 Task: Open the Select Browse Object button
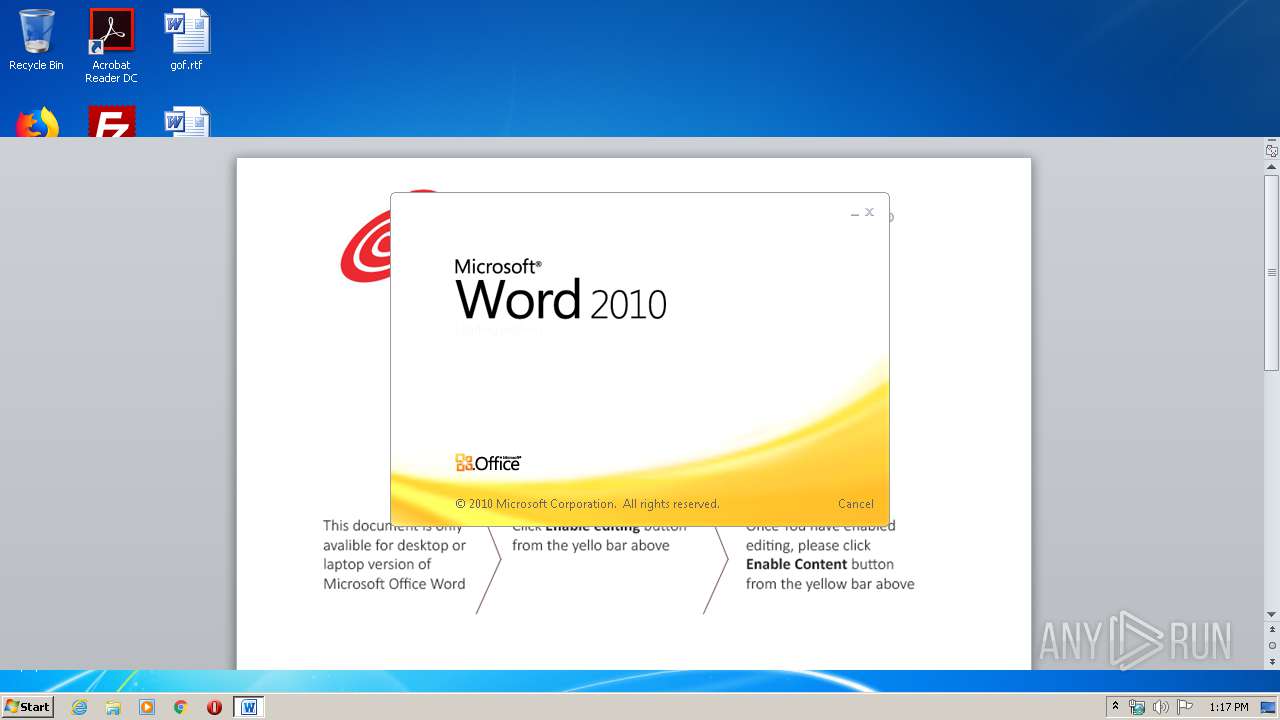tap(1272, 646)
